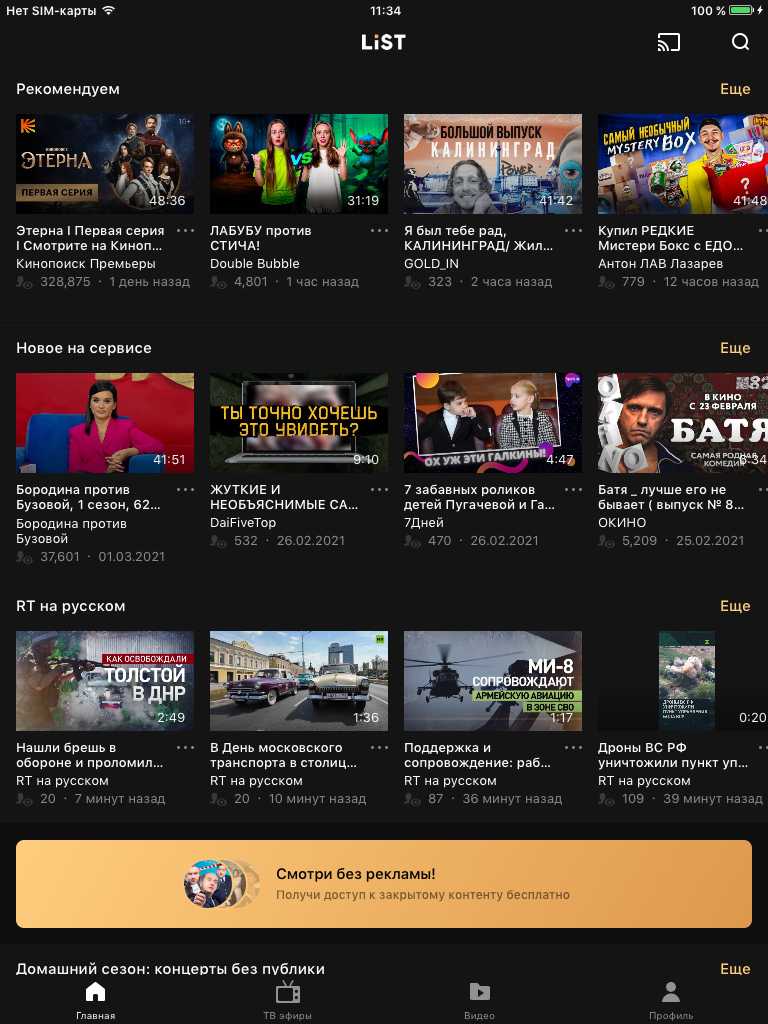Open more options for ЛАБУБУ против СТИЧА
Image resolution: width=768 pixels, height=1024 pixels.
pyautogui.click(x=379, y=231)
